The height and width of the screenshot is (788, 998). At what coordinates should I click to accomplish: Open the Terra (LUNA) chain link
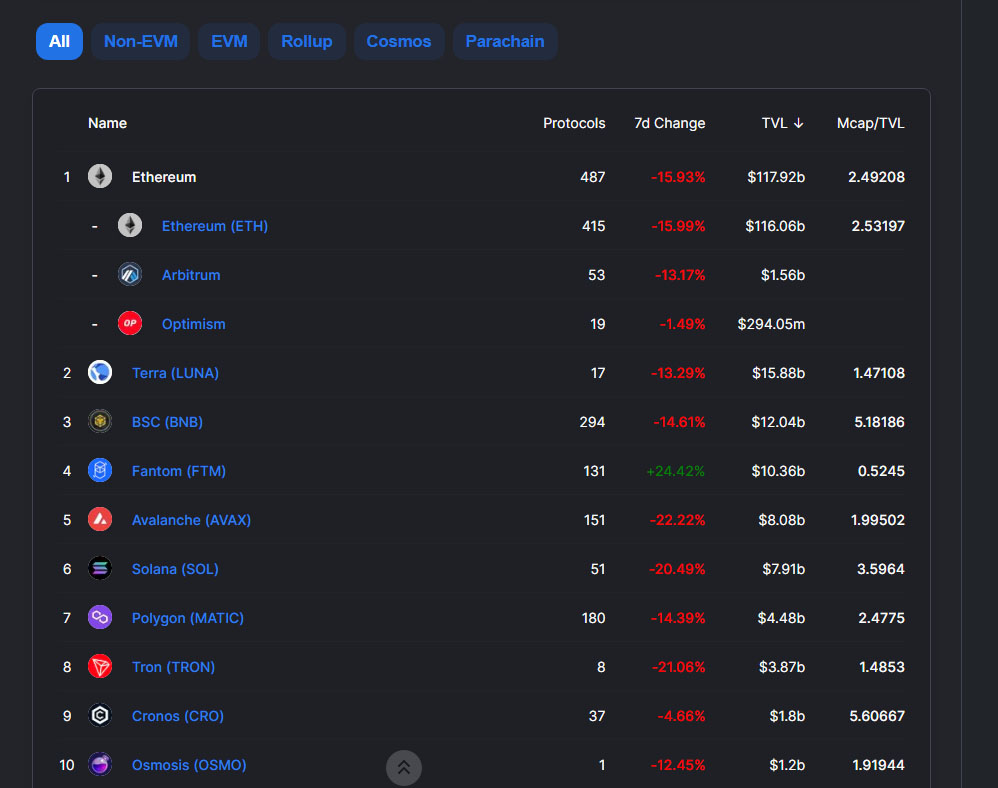click(x=175, y=373)
